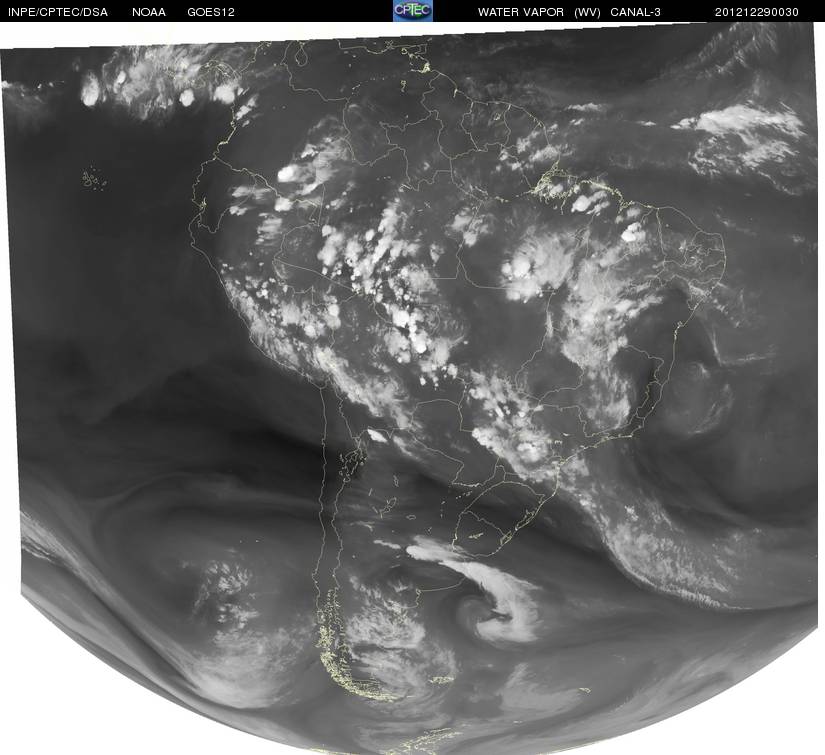The height and width of the screenshot is (755, 825).
Task: Click the INPE/CPTEC/DSA header text
Action: (58, 12)
